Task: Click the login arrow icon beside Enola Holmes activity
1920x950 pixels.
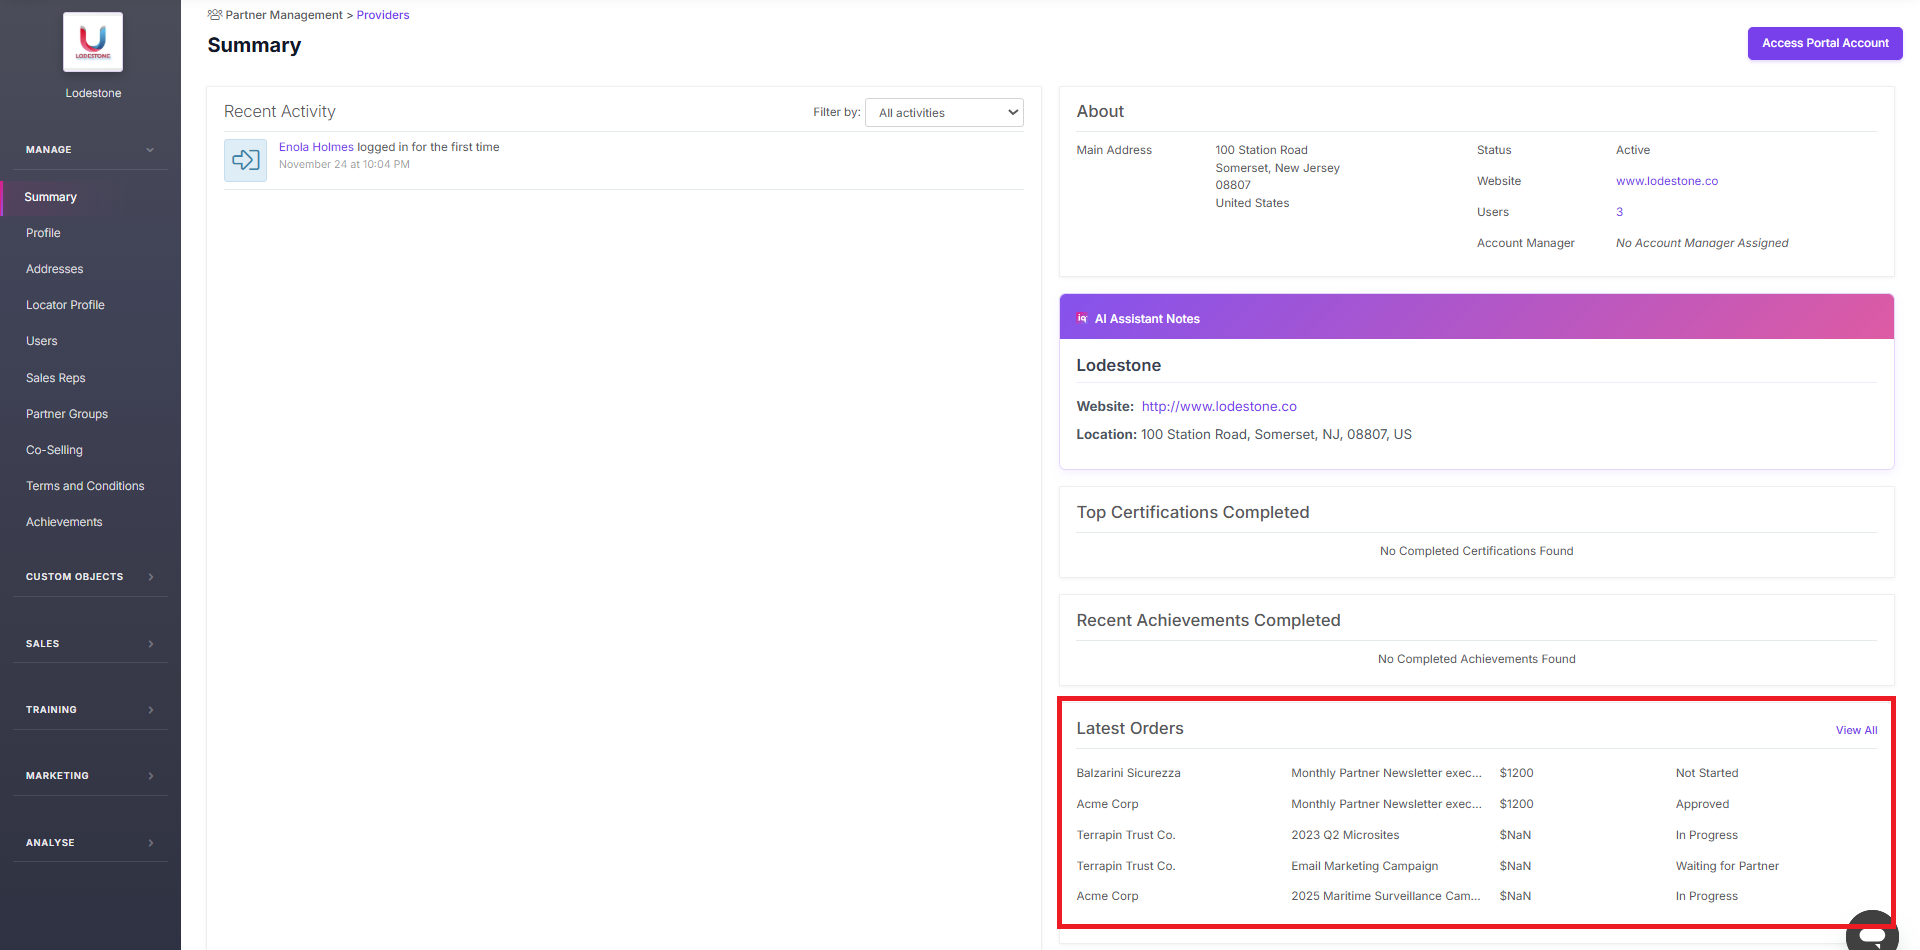Action: tap(244, 159)
